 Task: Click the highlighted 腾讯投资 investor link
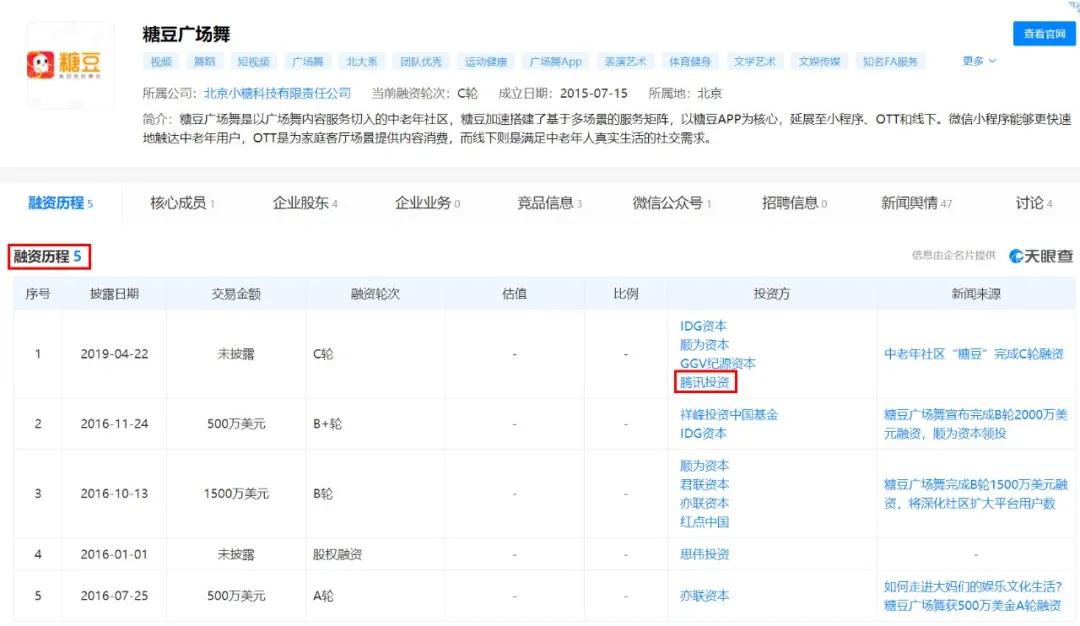pos(706,382)
